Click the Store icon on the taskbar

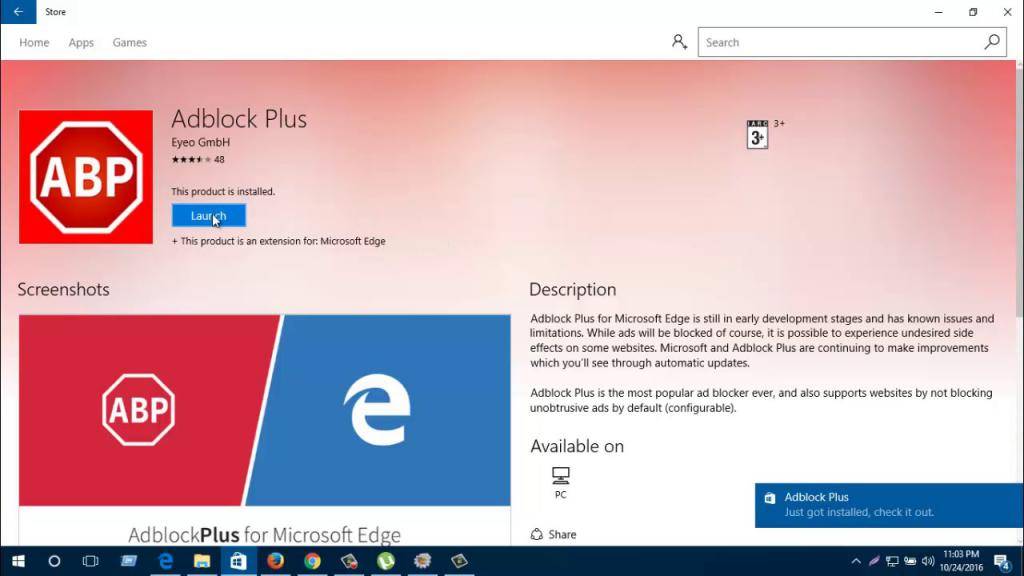click(x=238, y=561)
